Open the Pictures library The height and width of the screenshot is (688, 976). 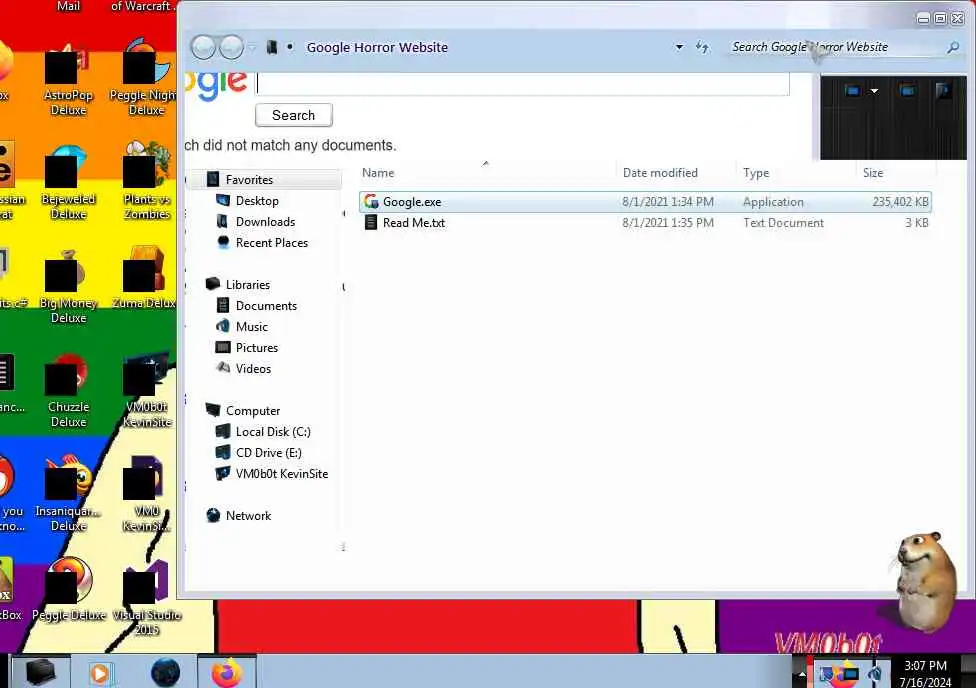tap(256, 348)
